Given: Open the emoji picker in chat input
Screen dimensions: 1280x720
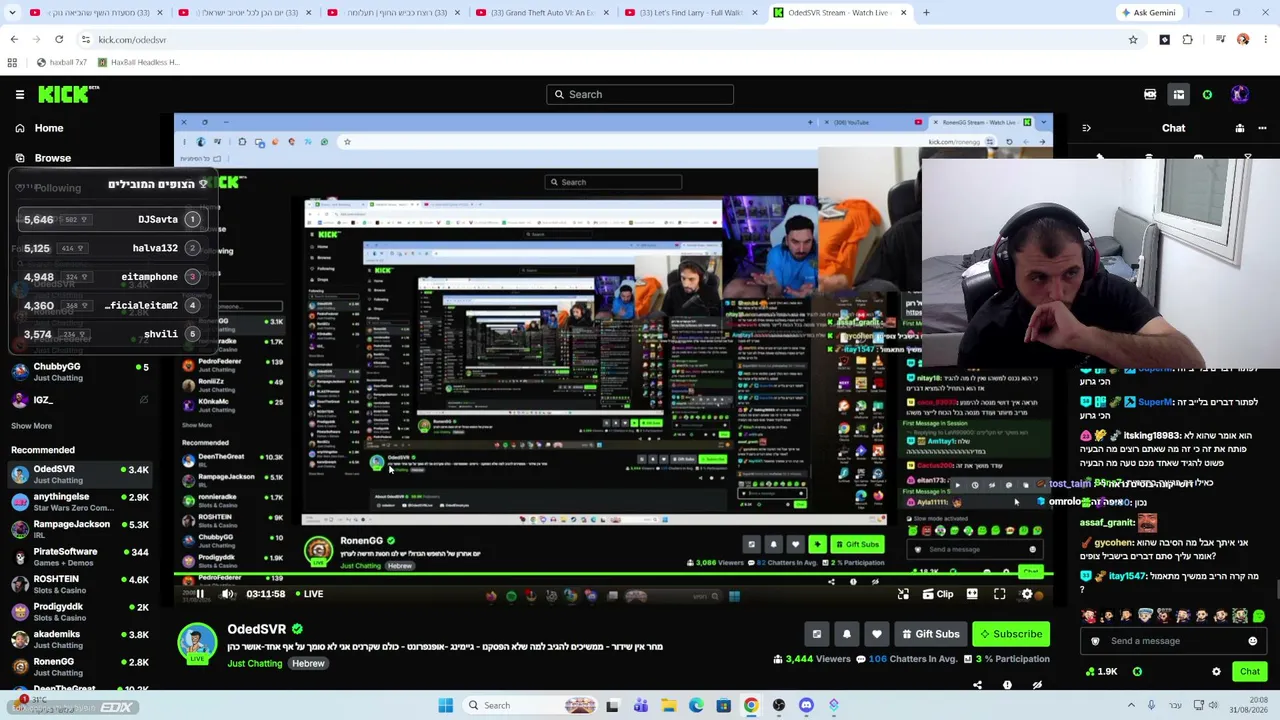Looking at the screenshot, I should tap(1252, 641).
